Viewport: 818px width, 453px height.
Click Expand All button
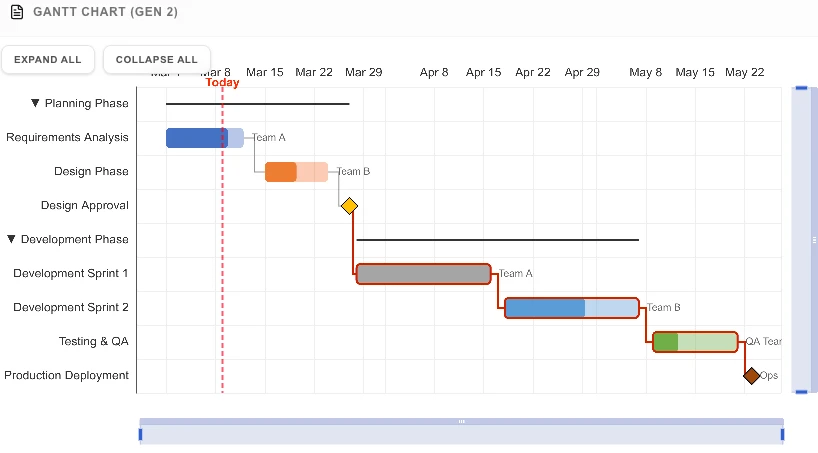click(x=48, y=60)
